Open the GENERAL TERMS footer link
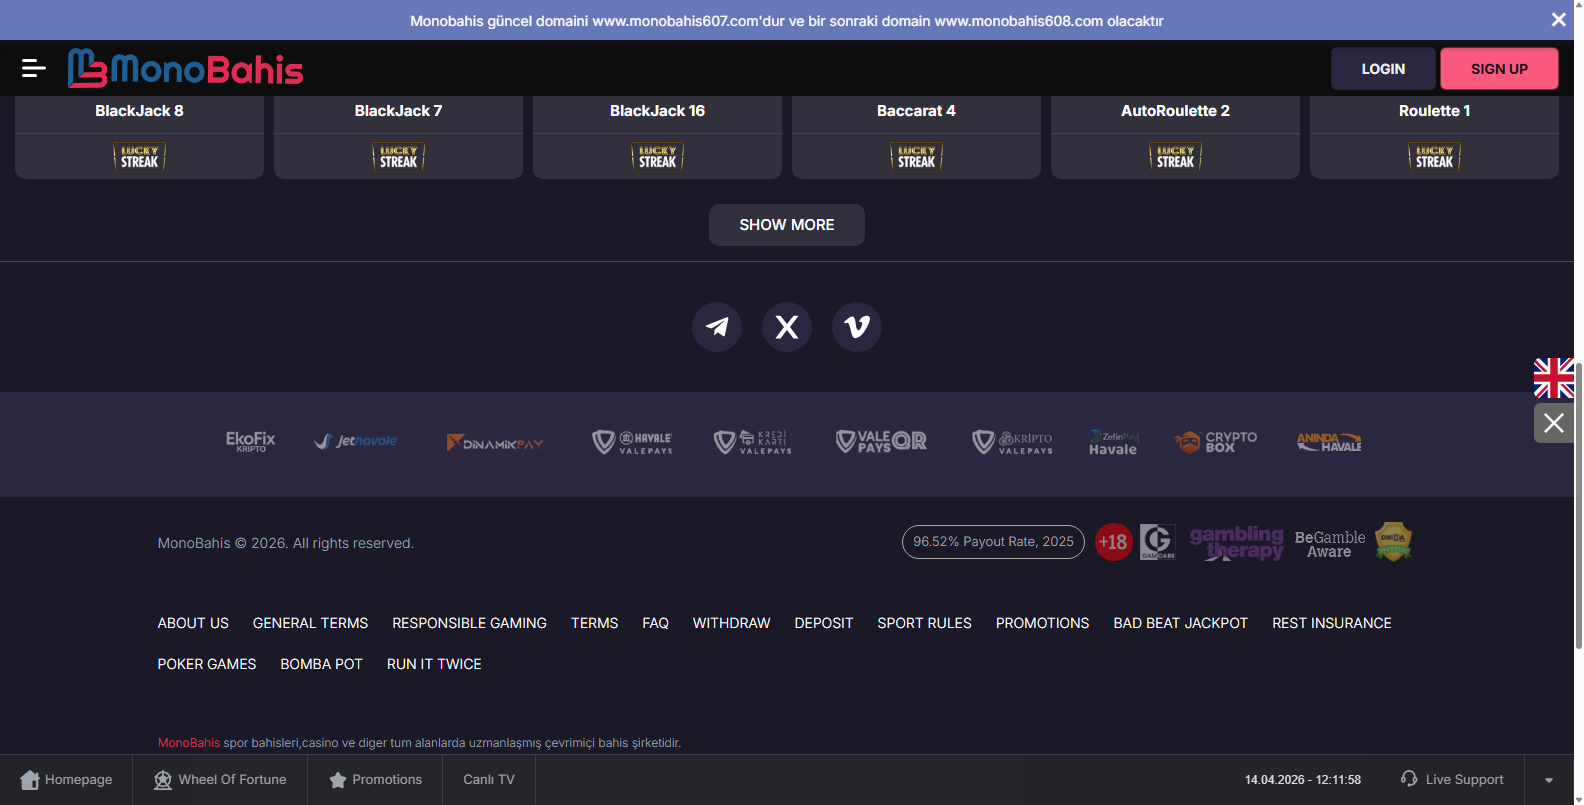Screen dimensions: 1584x805 (x=310, y=623)
